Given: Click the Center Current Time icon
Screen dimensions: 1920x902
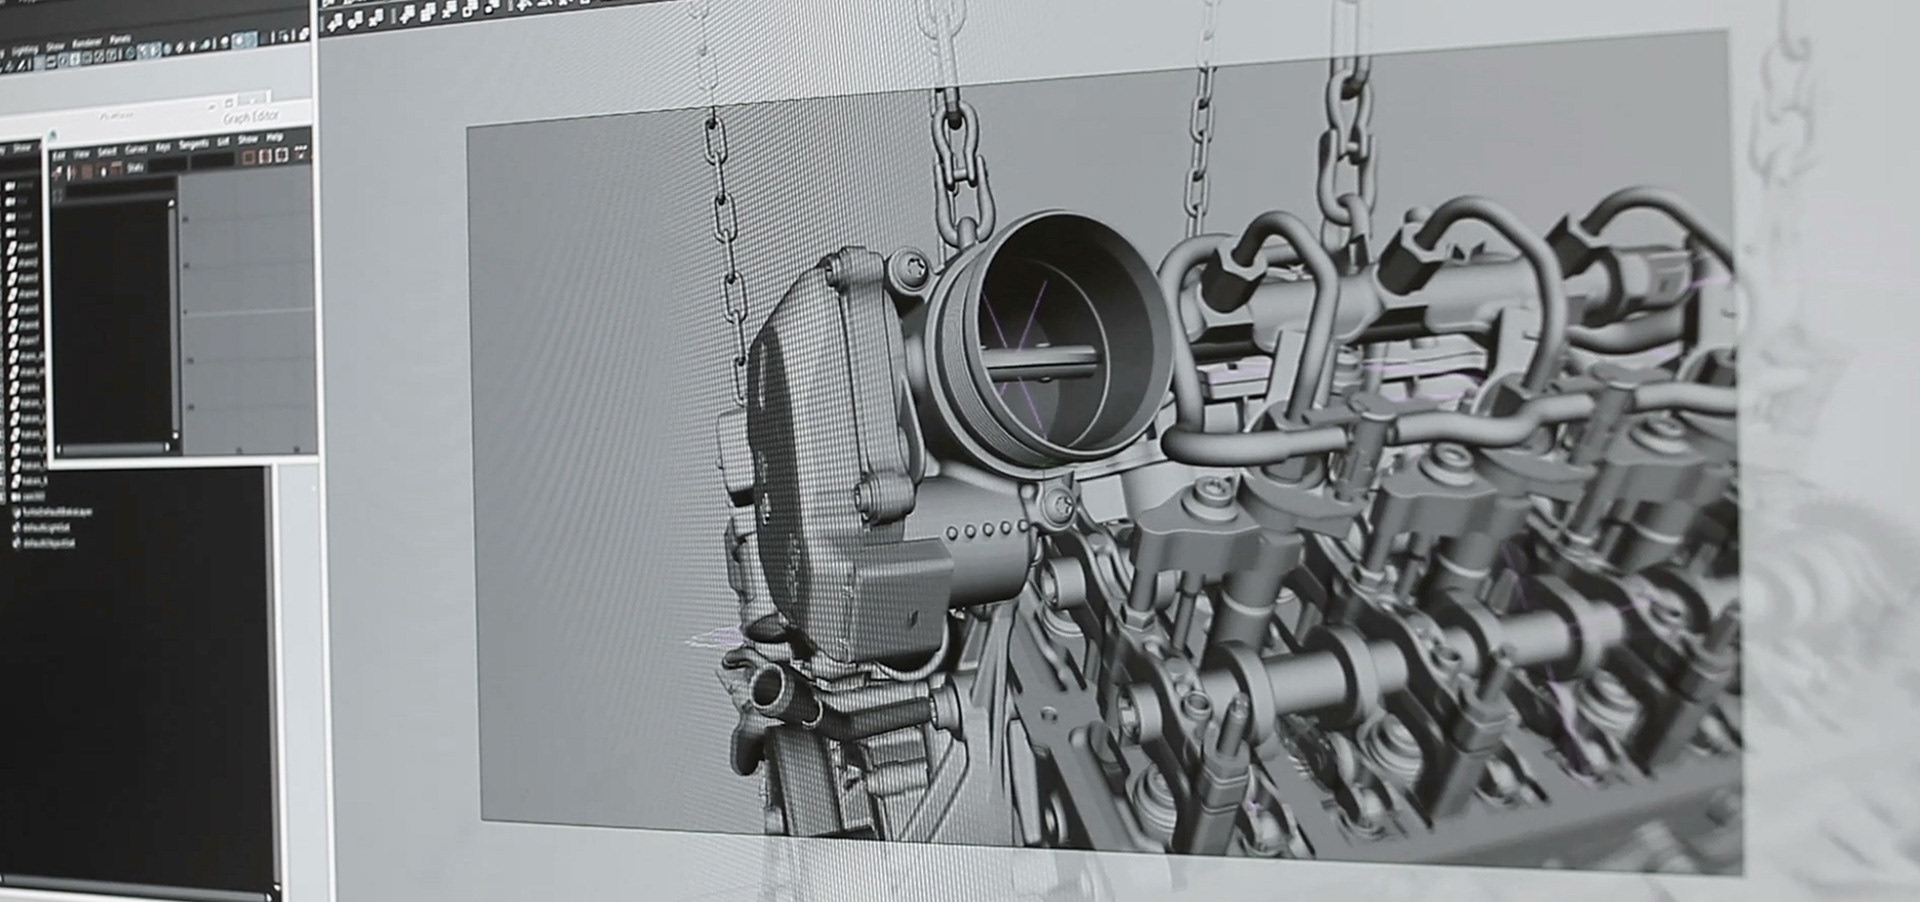Looking at the screenshot, I should click(282, 155).
